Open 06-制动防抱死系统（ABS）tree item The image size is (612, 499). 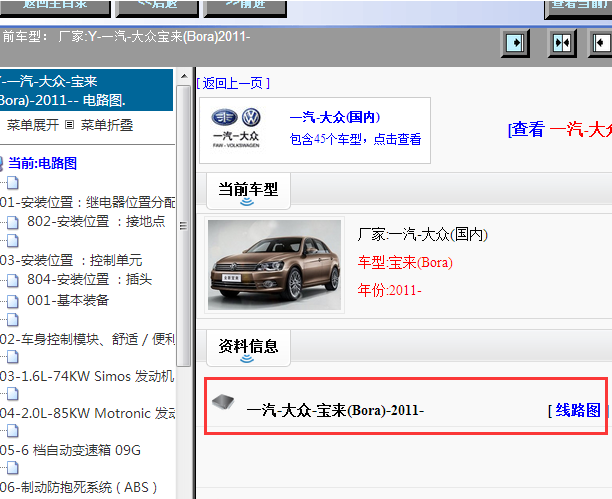[x=78, y=487]
